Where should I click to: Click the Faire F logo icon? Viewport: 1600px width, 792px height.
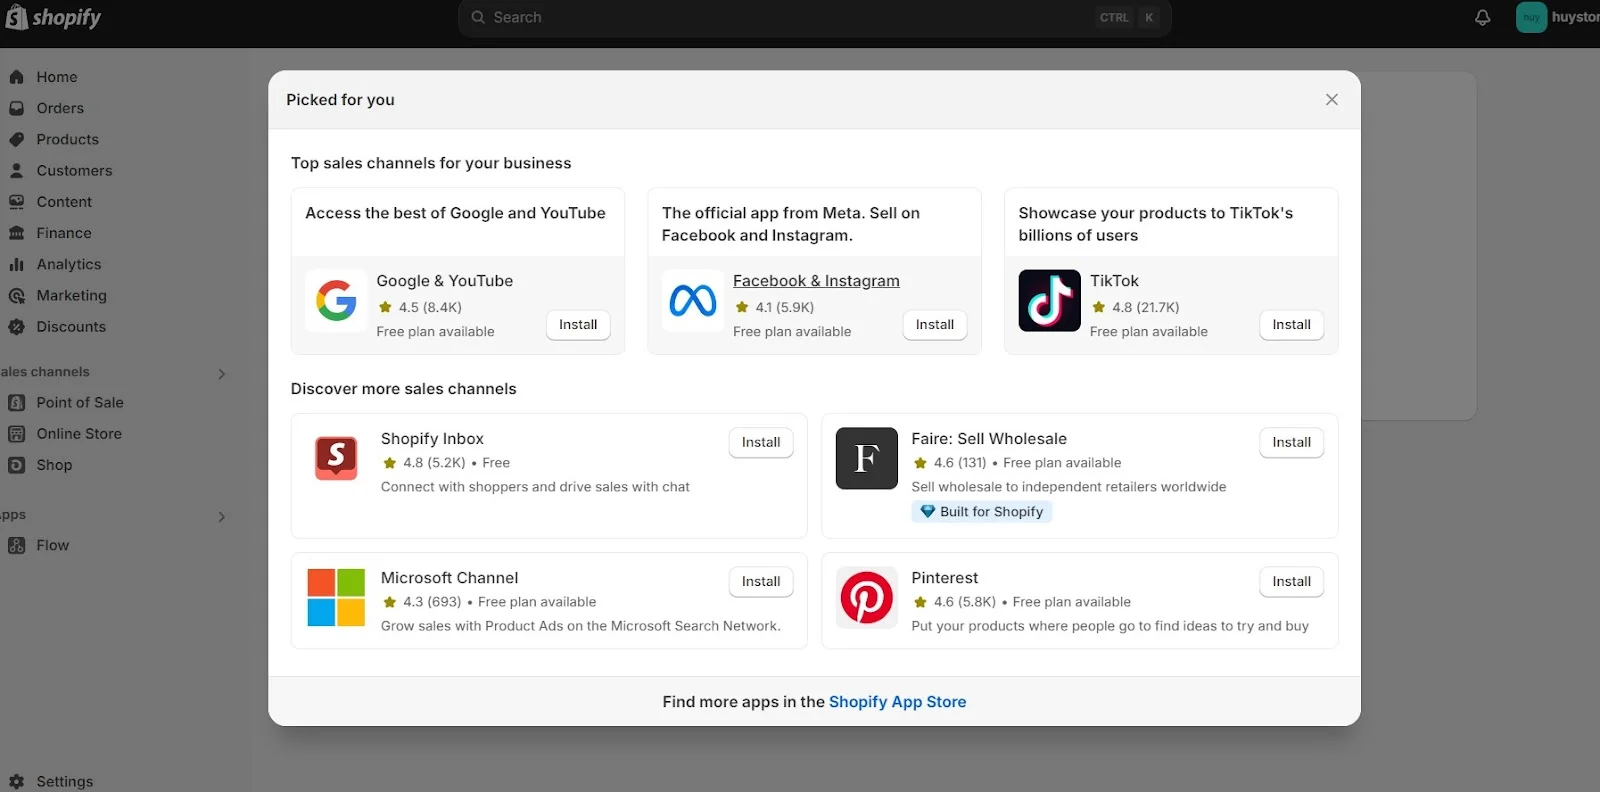click(866, 458)
